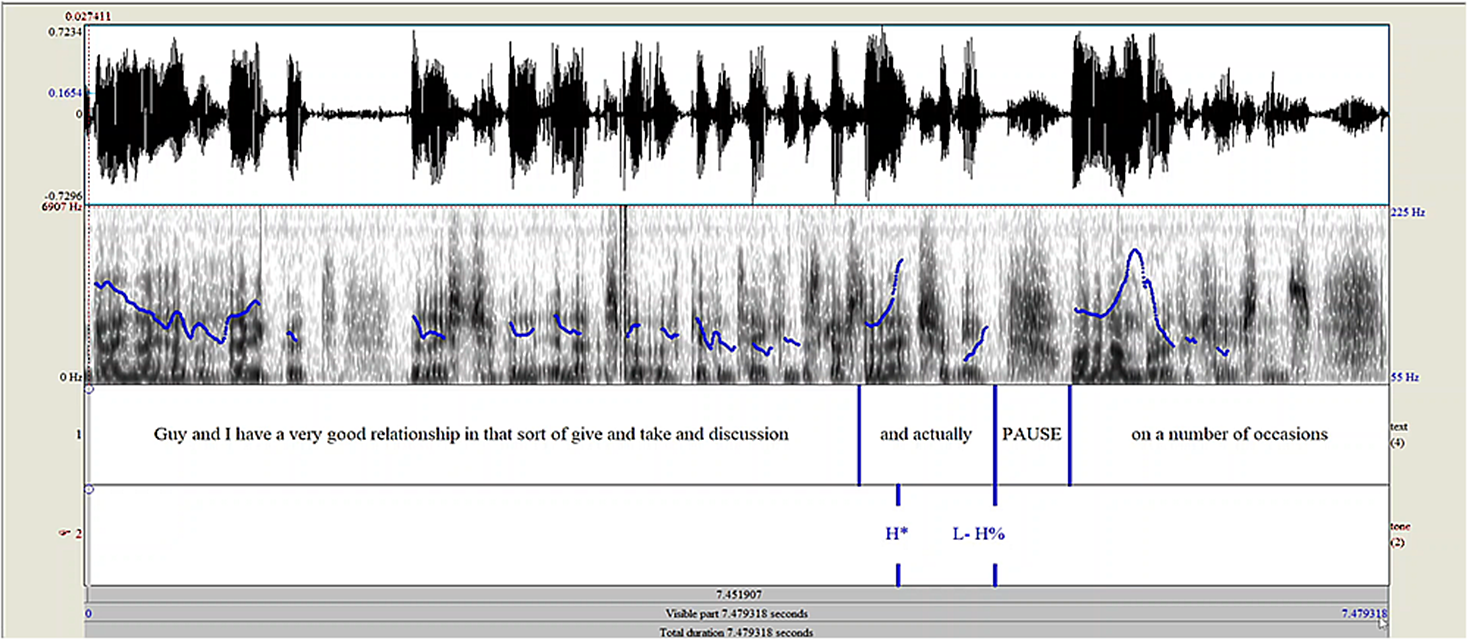Click the small circle atop the tone tier
This screenshot has width=1469, height=641.
[90, 489]
